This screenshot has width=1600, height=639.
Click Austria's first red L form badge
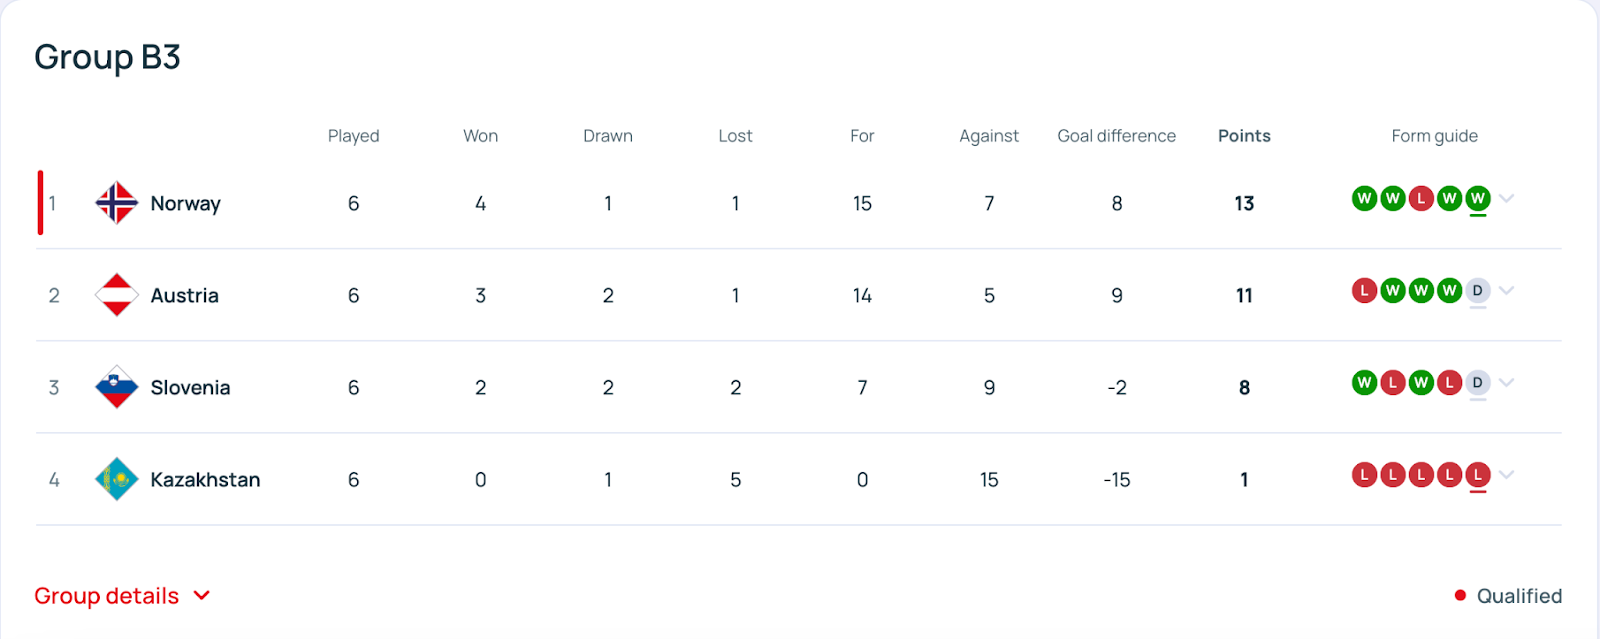coord(1364,291)
